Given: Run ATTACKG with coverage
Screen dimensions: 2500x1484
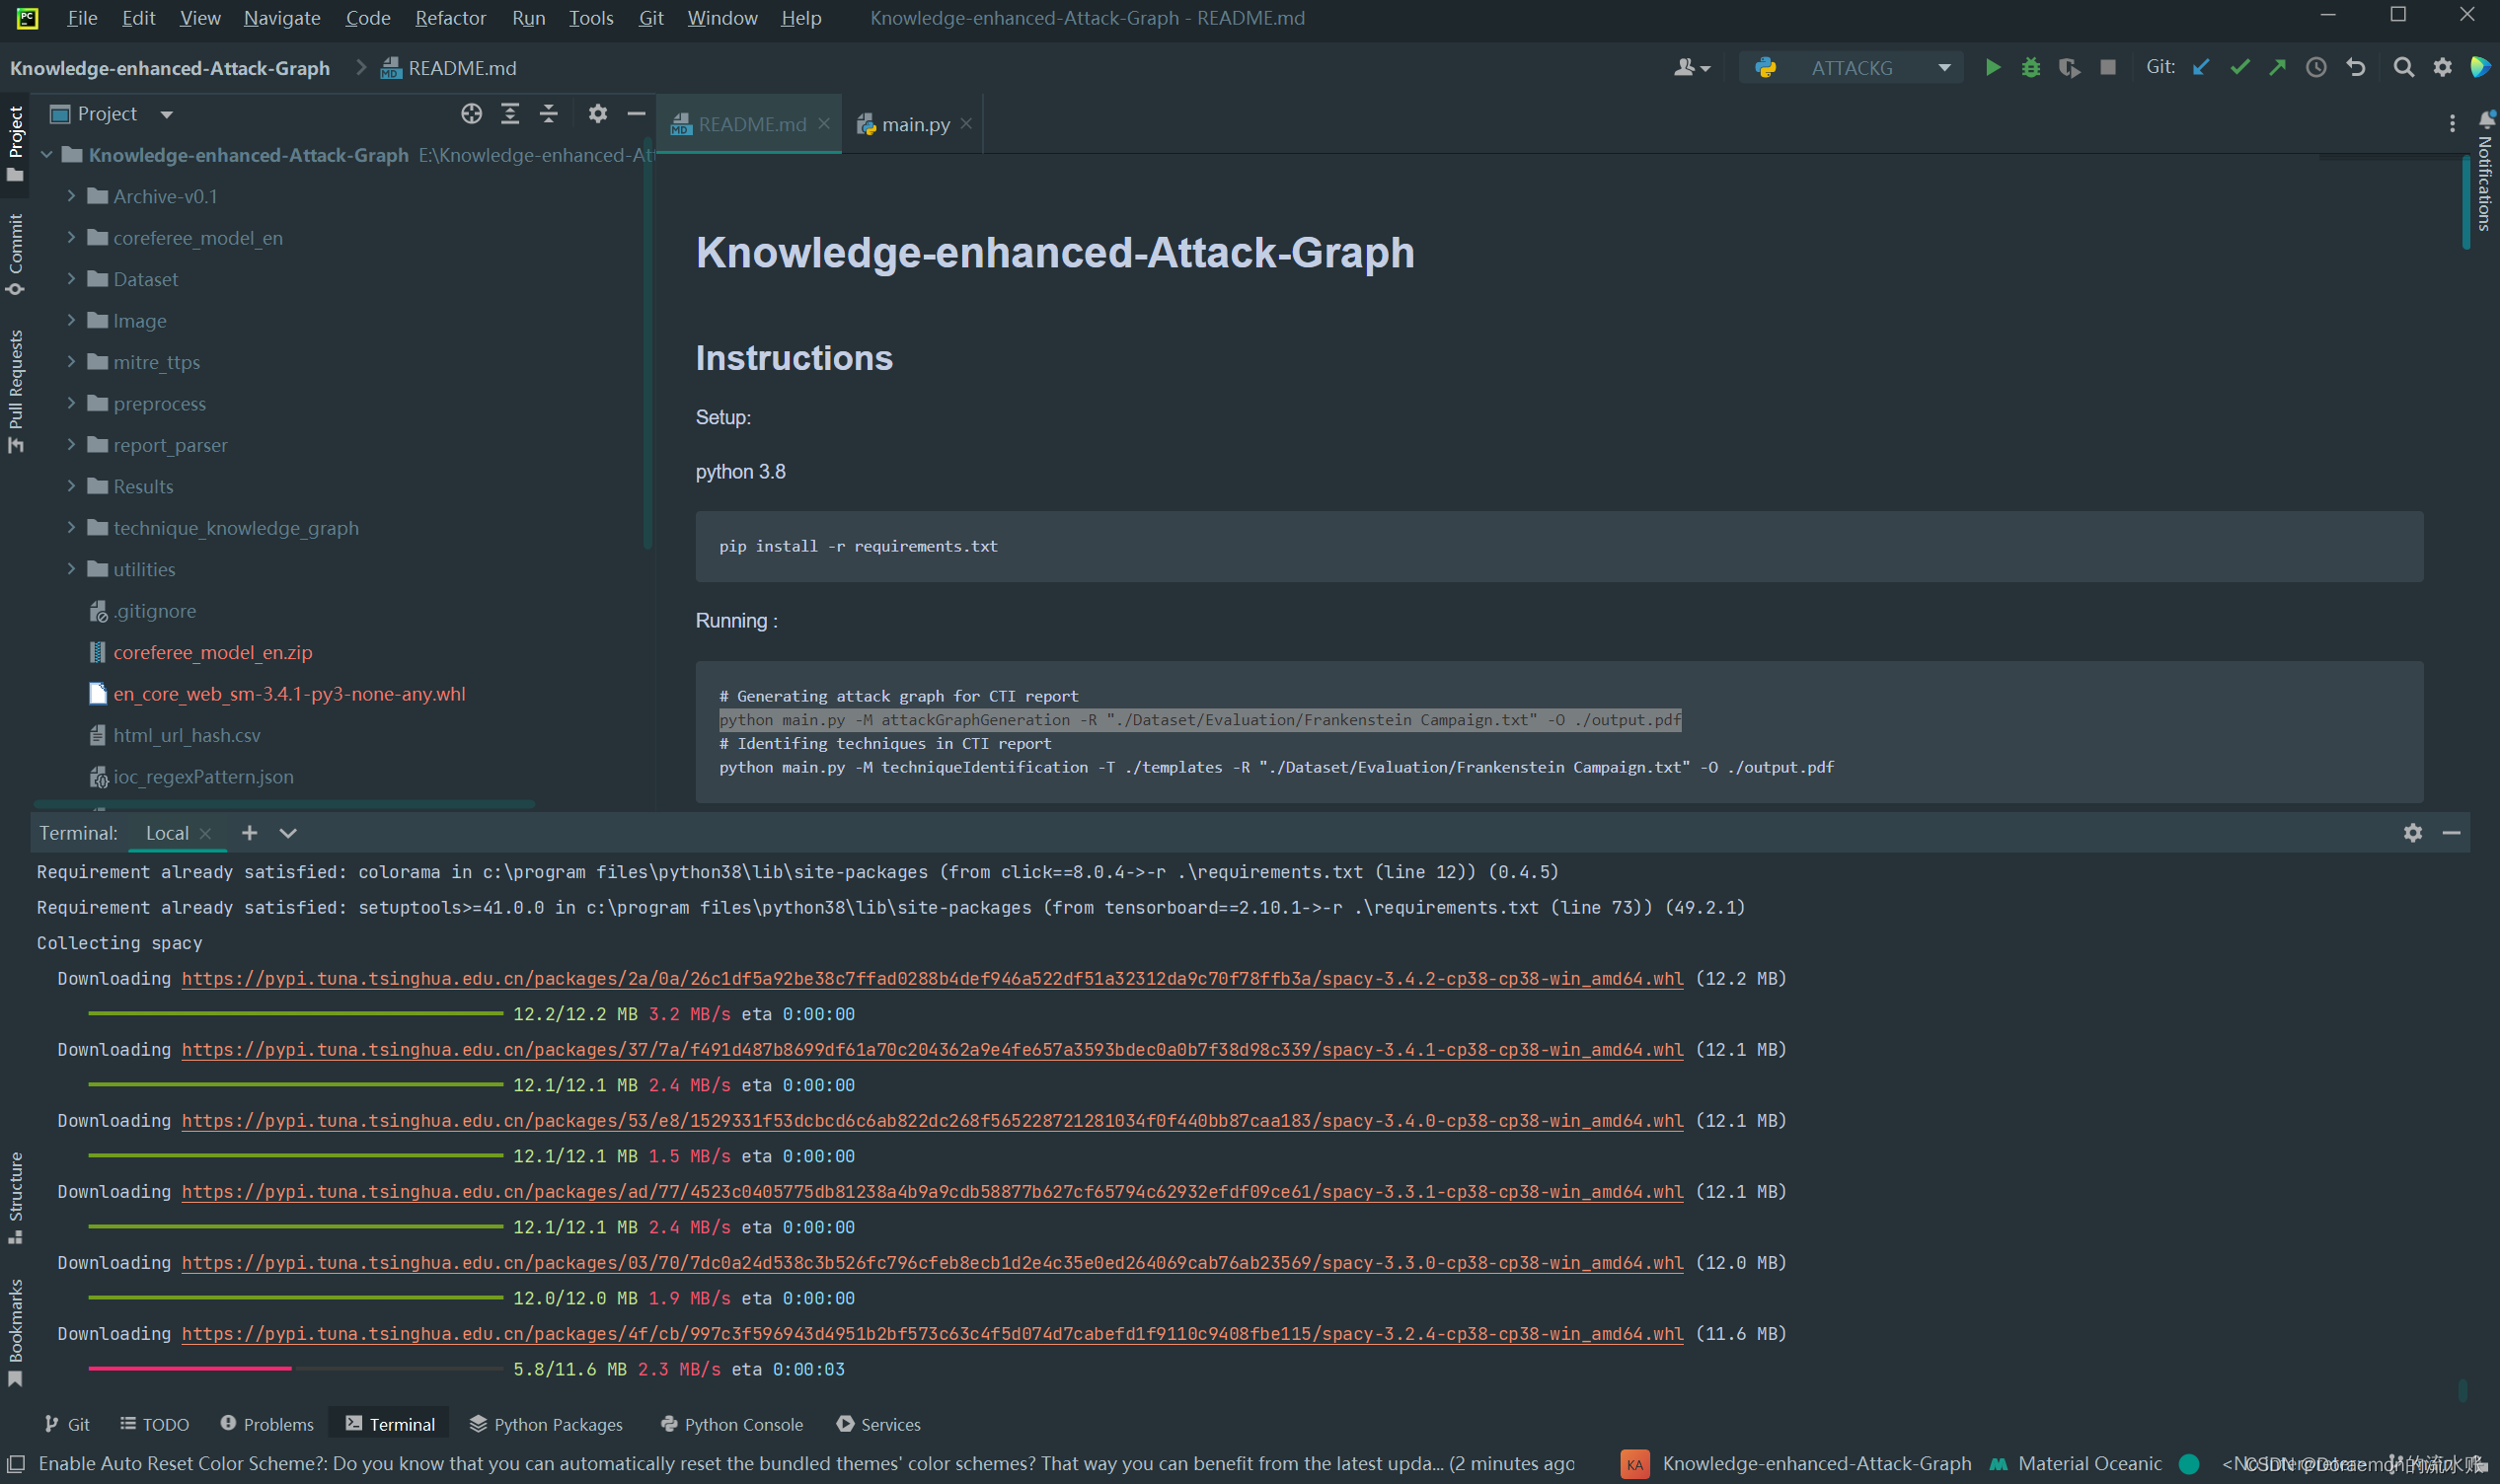Looking at the screenshot, I should pyautogui.click(x=2068, y=67).
